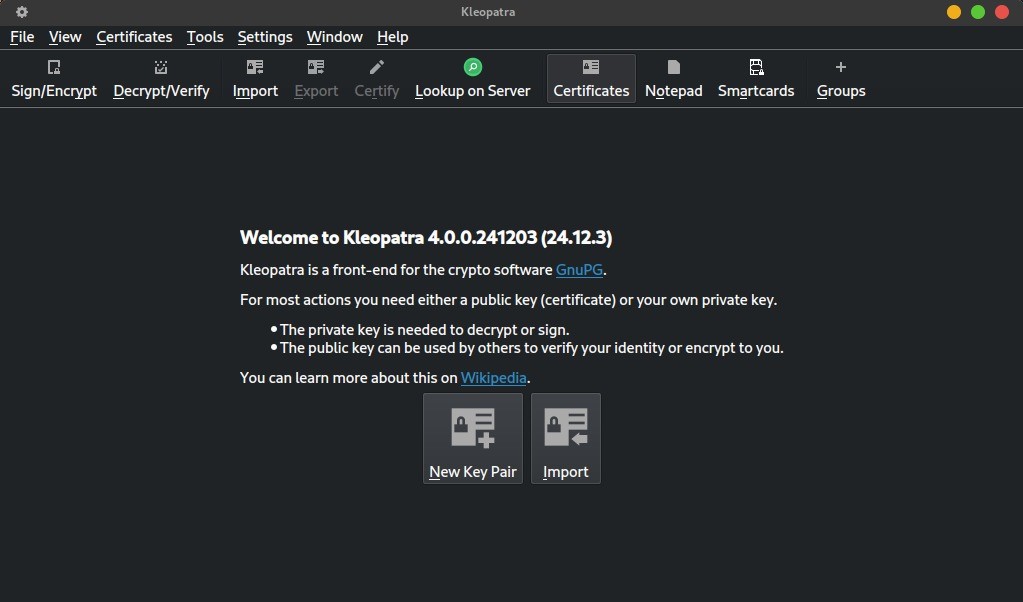
Task: Open the View menu
Action: coord(65,37)
